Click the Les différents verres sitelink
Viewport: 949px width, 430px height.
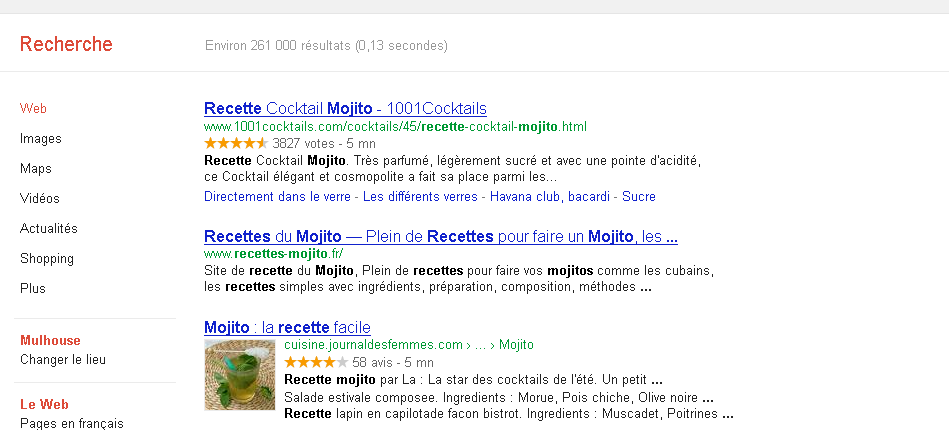420,197
